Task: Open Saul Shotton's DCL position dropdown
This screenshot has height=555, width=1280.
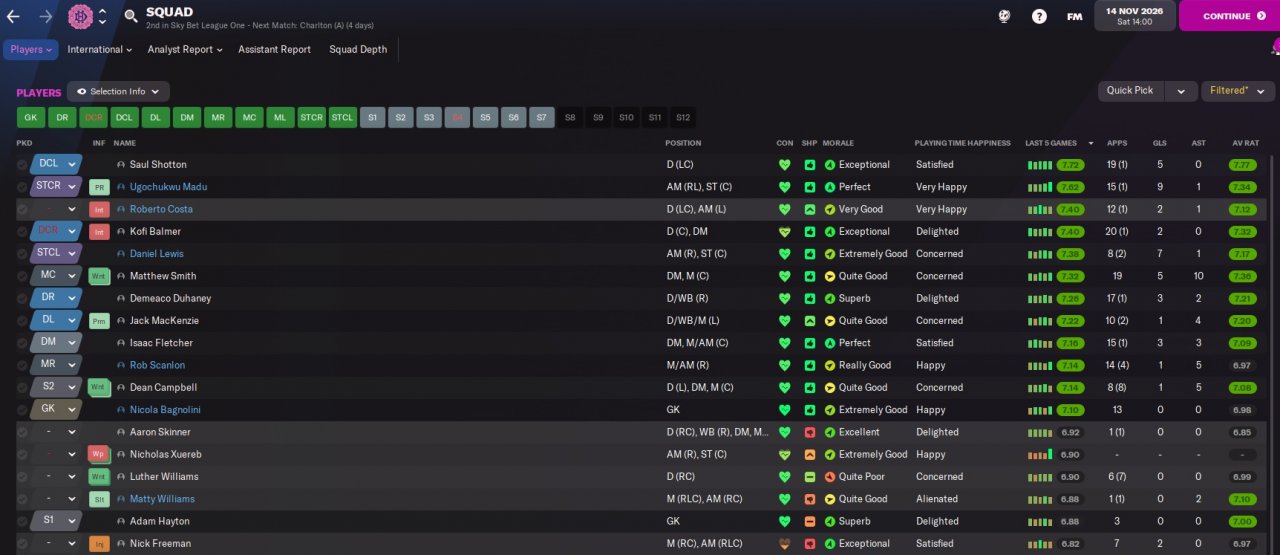Action: point(56,164)
